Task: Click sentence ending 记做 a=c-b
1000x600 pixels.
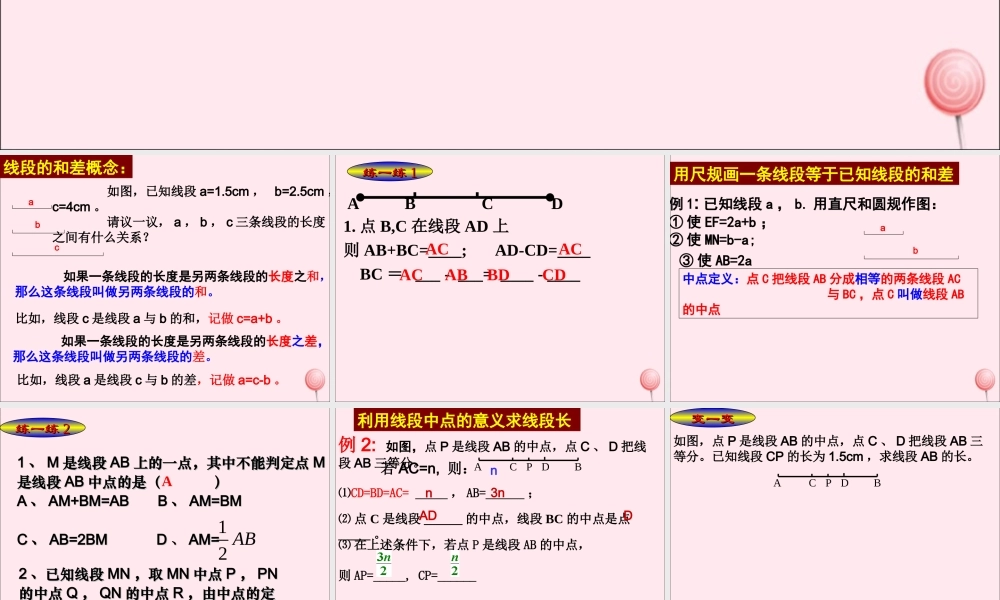Action: pyautogui.click(x=149, y=380)
